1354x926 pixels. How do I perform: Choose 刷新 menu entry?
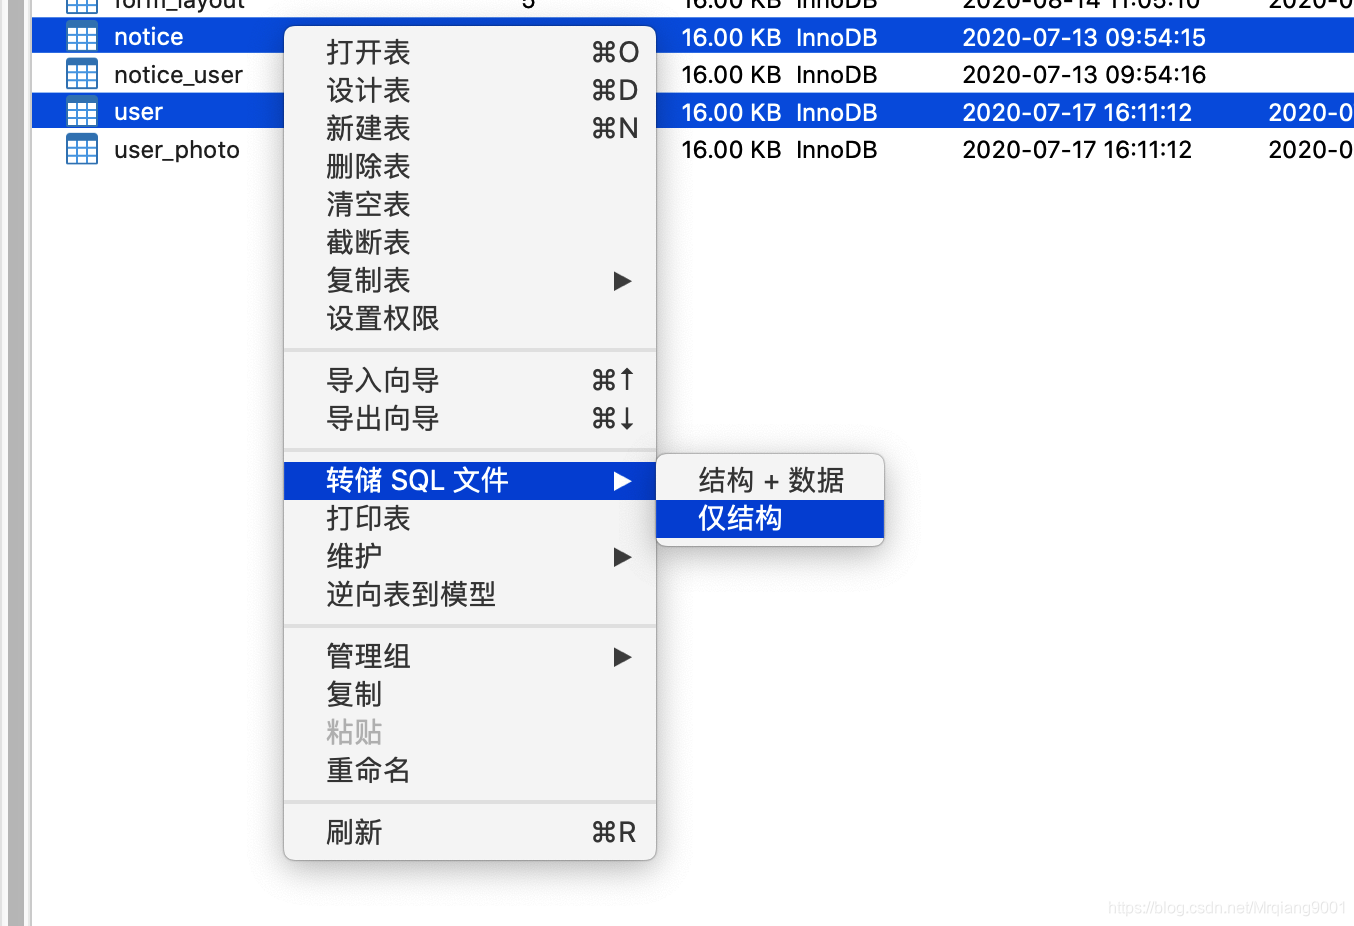[470, 832]
